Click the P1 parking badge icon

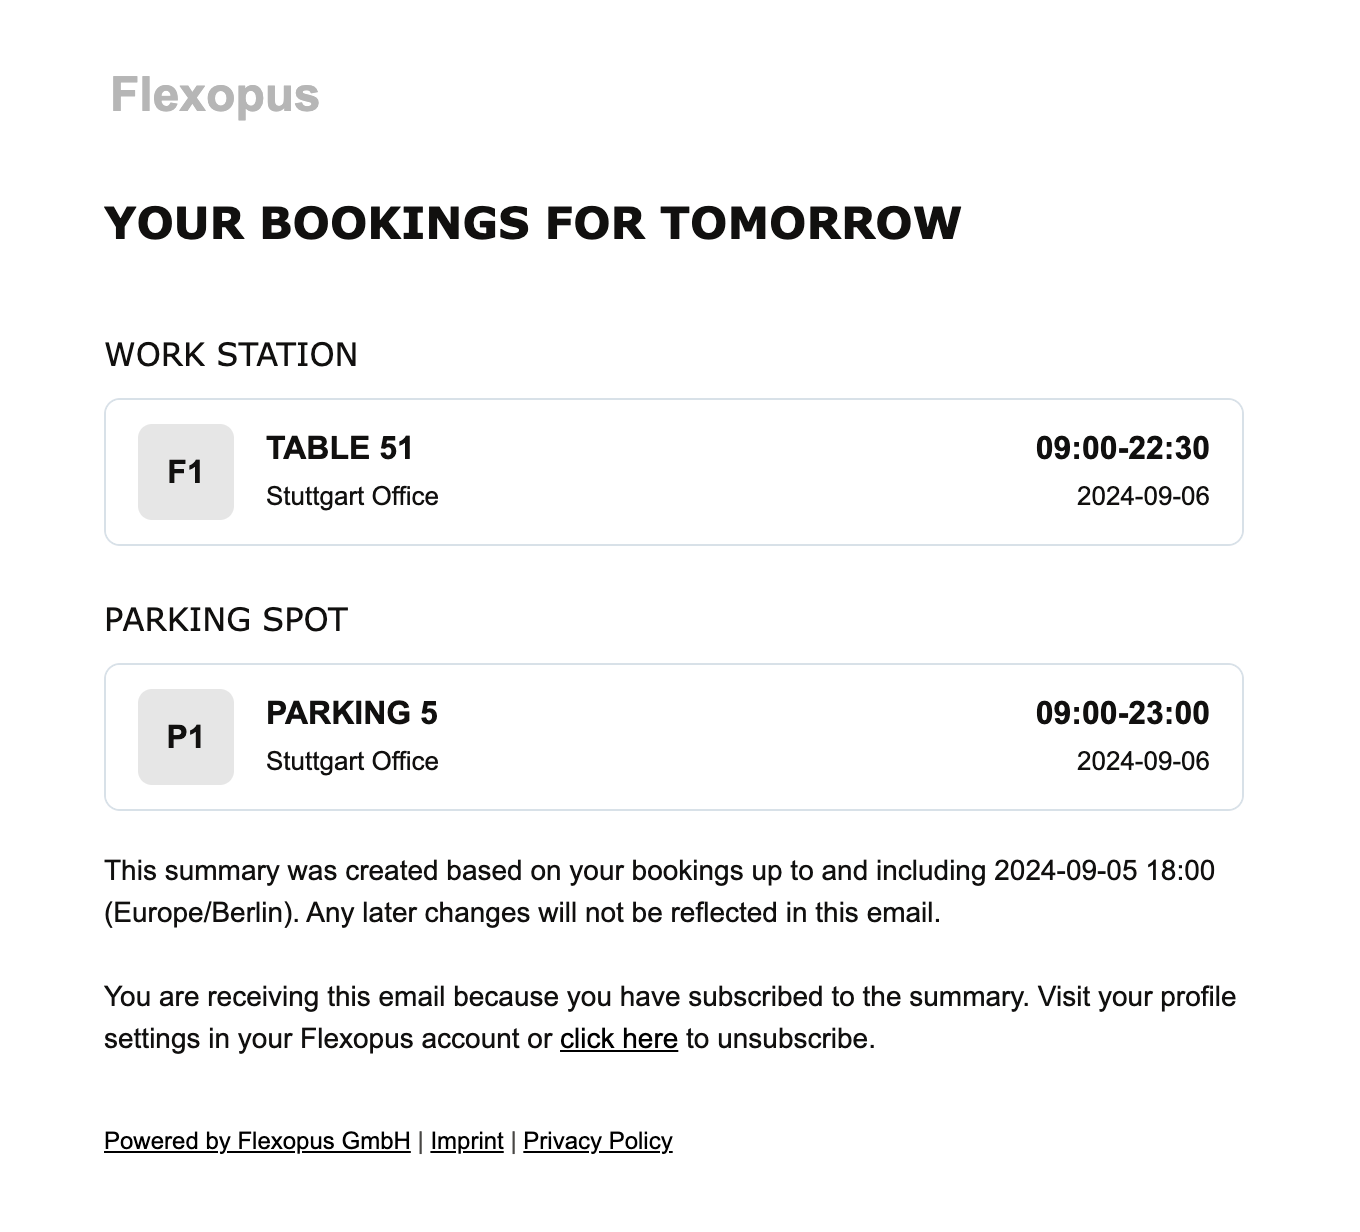186,737
